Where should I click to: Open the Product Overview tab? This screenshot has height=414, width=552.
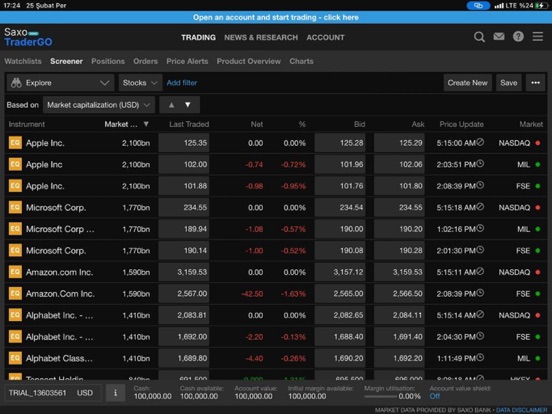click(249, 61)
